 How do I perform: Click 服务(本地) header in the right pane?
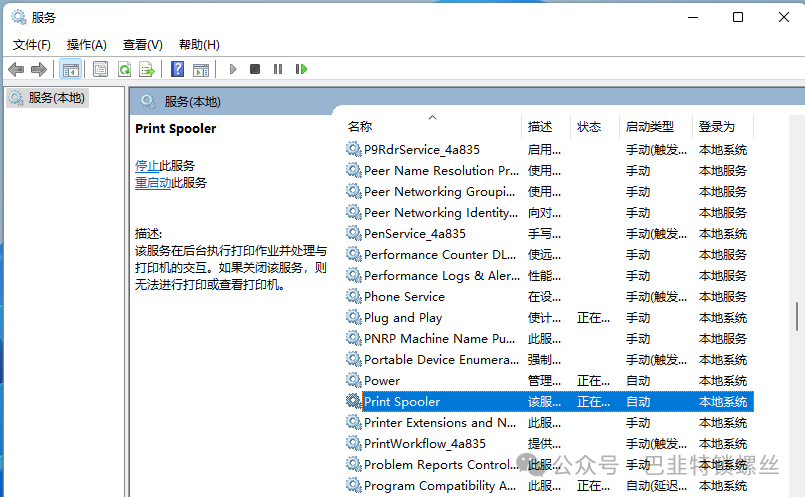coord(193,102)
